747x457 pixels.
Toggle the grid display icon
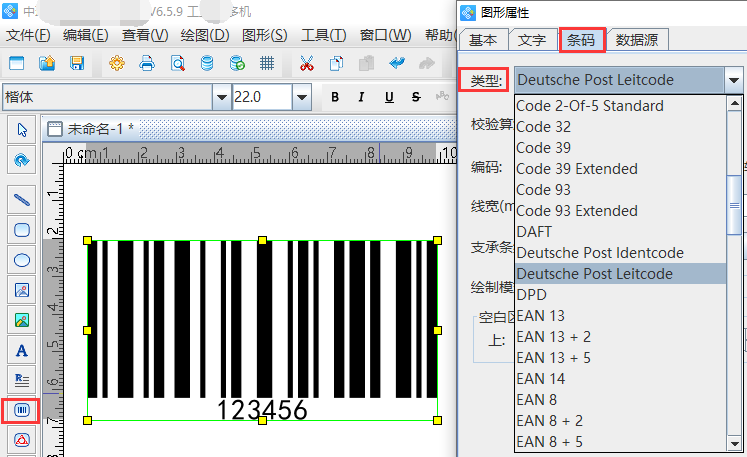[267, 63]
